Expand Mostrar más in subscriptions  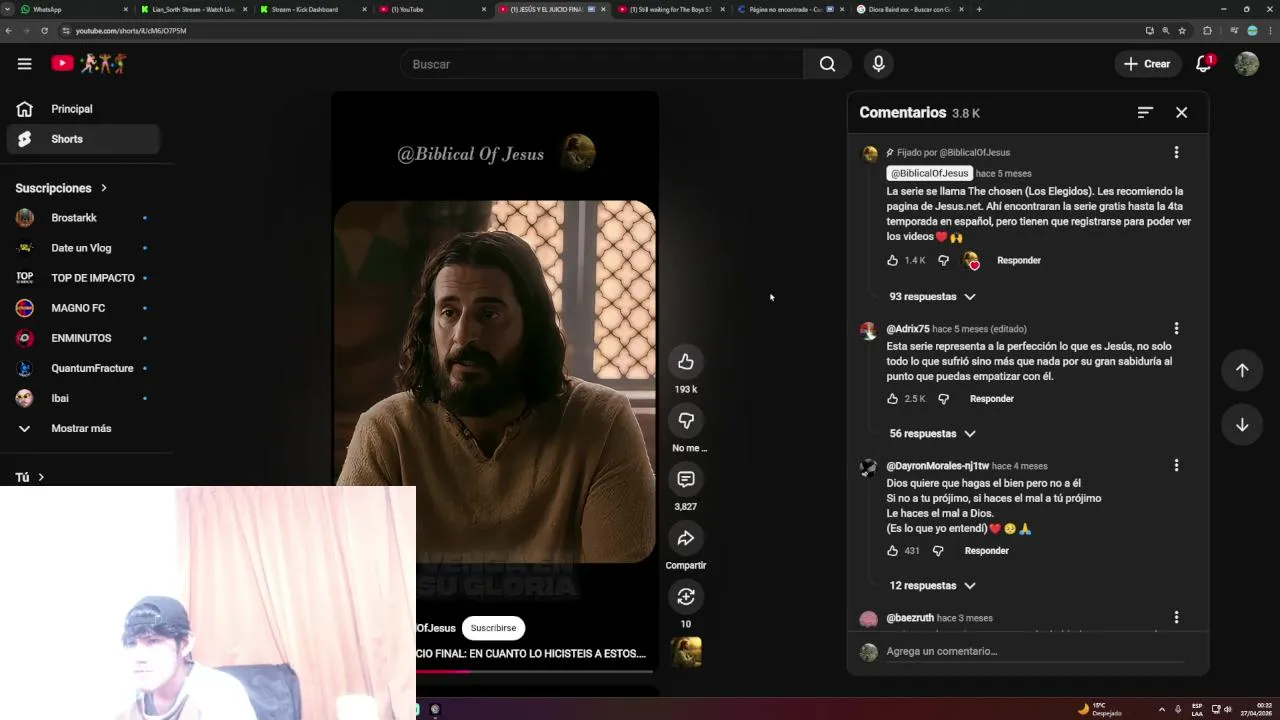point(80,428)
